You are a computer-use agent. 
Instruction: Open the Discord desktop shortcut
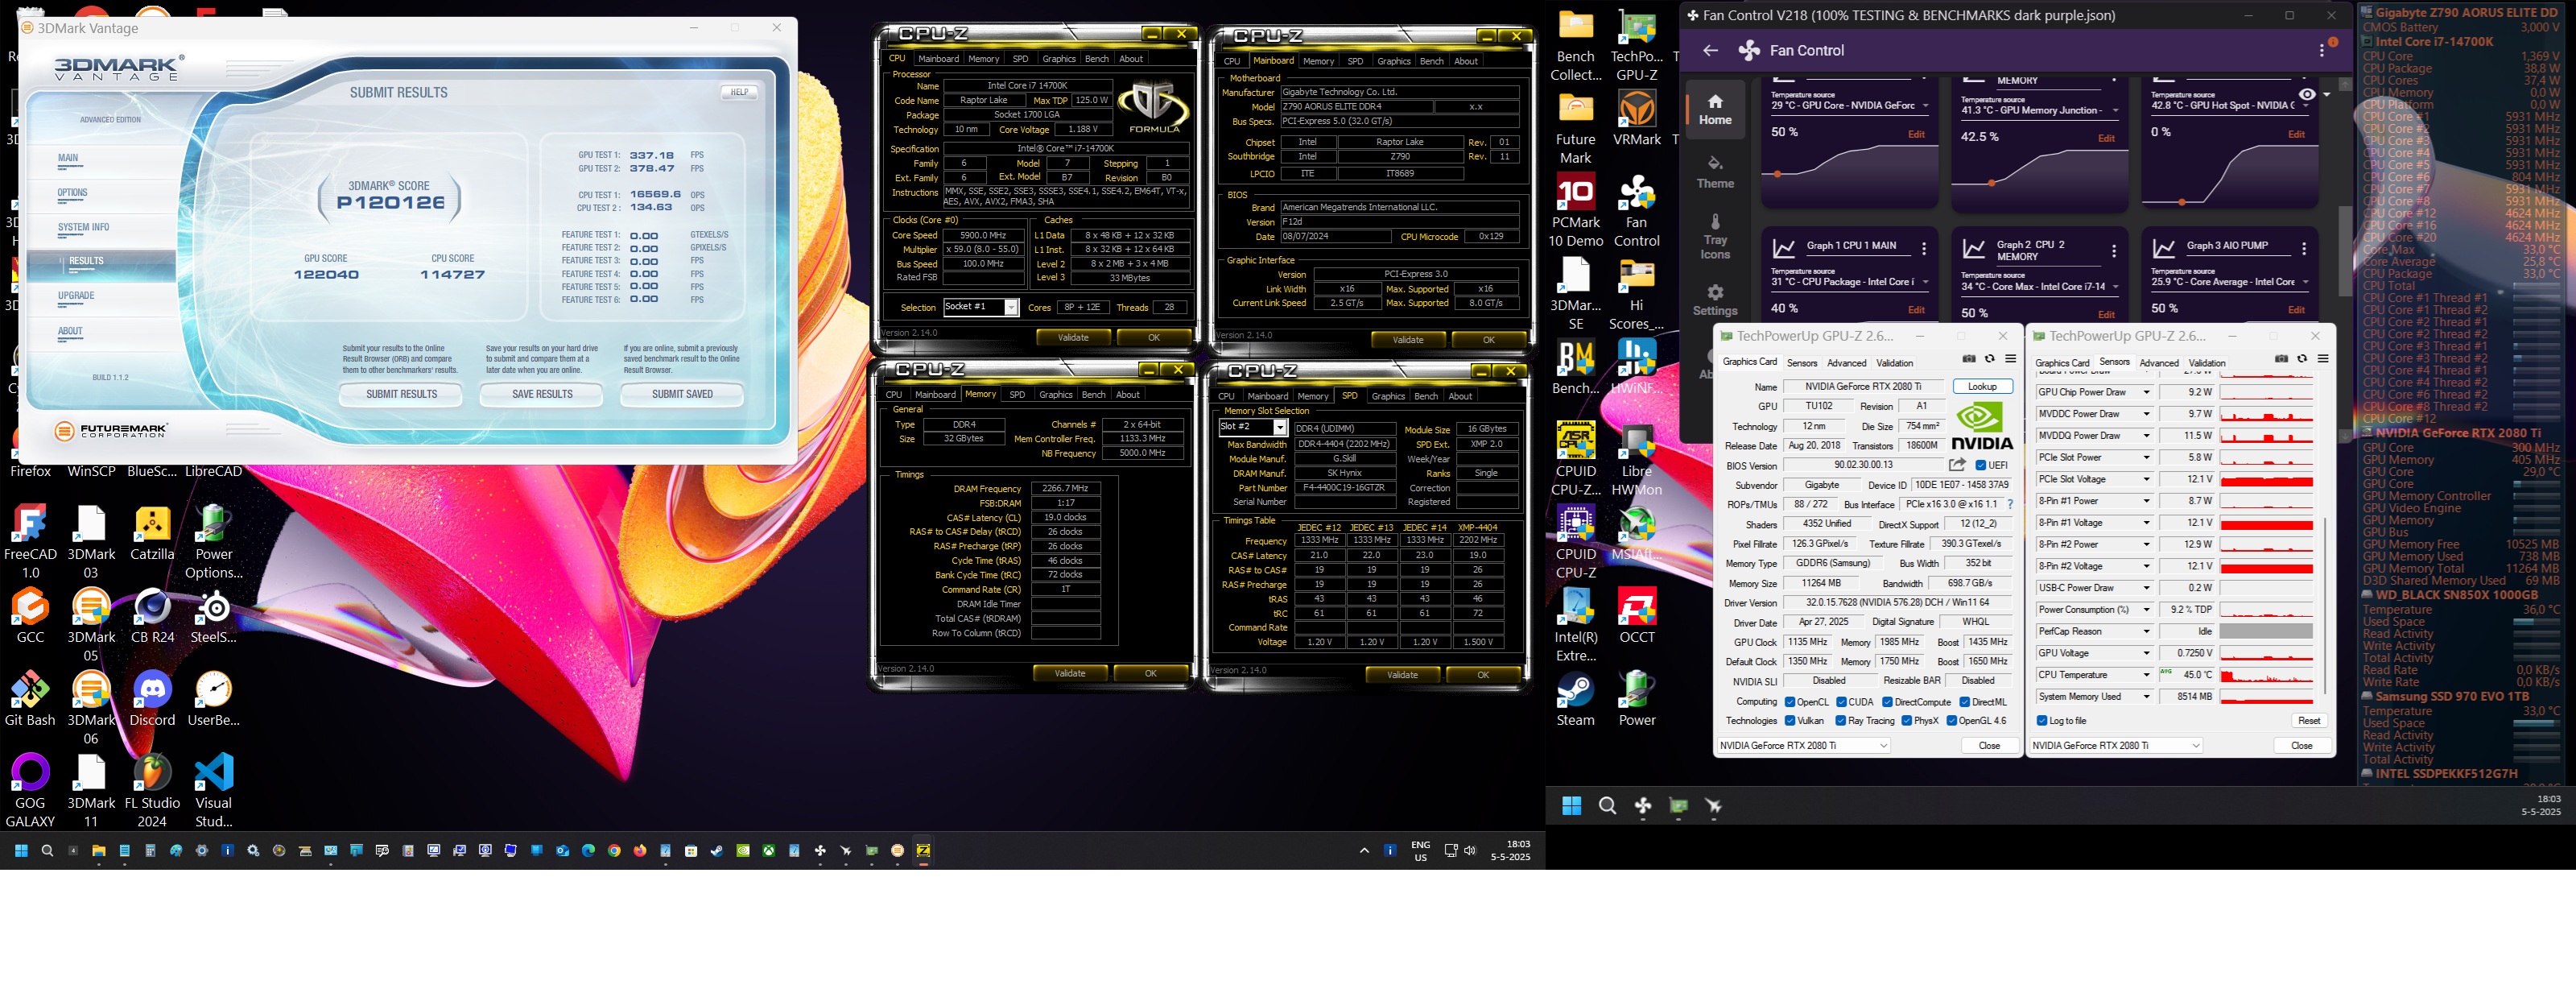tap(152, 699)
